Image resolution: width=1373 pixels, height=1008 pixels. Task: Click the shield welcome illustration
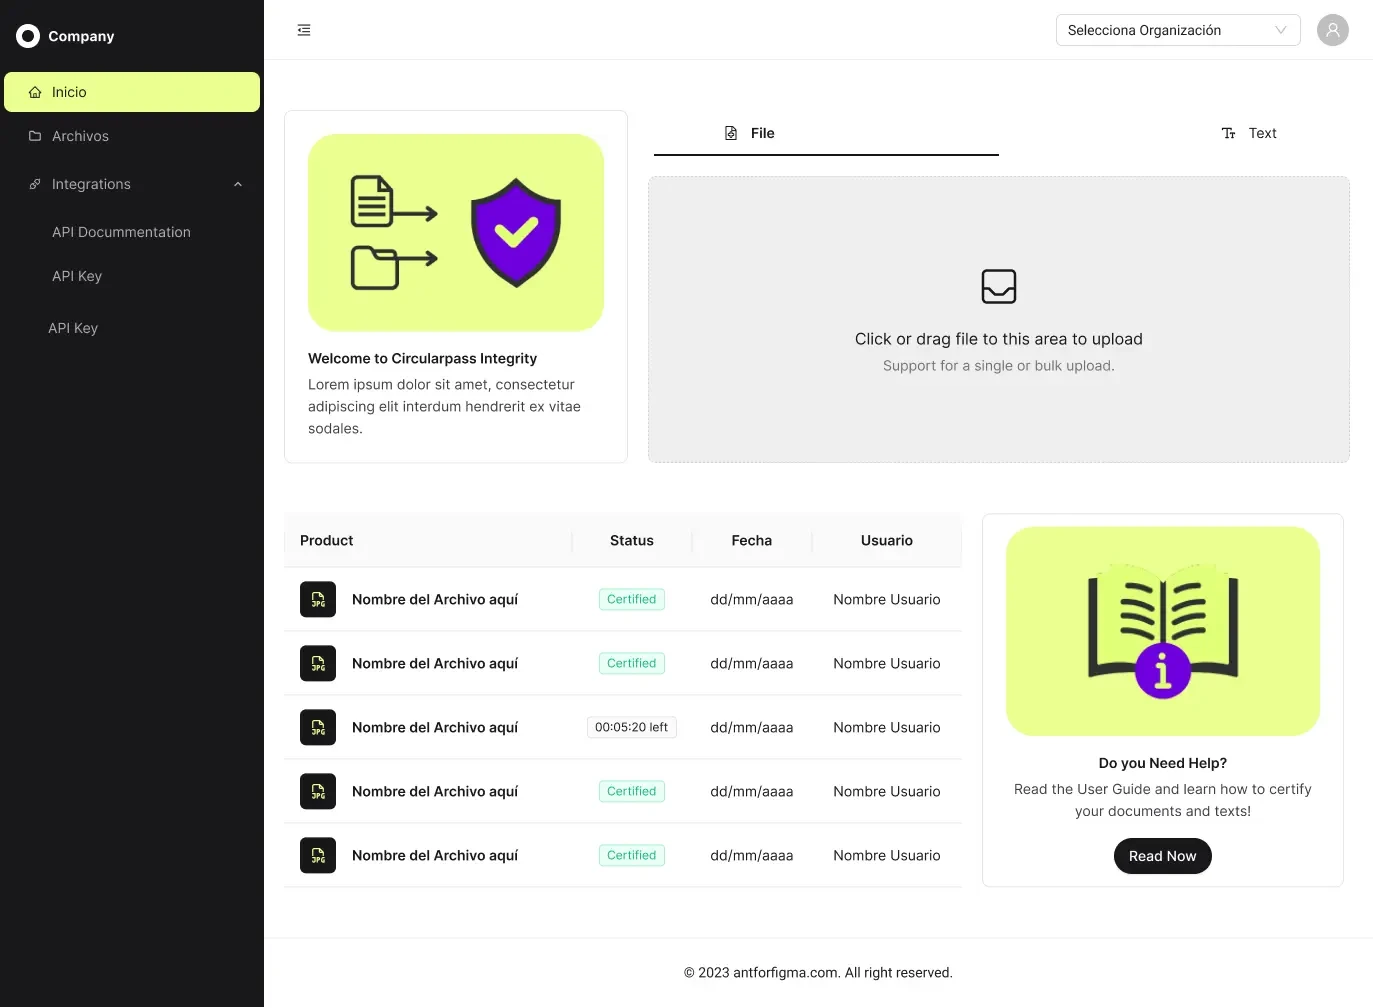456,233
